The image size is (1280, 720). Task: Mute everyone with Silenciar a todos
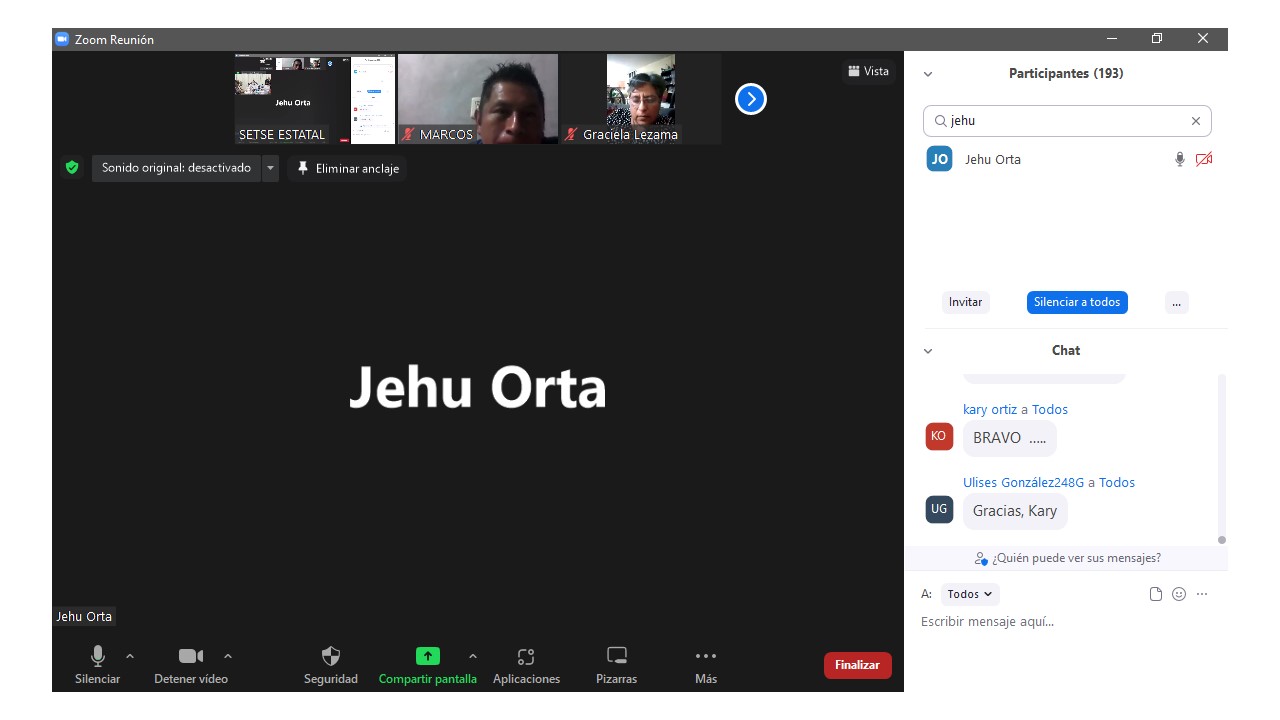tap(1077, 302)
